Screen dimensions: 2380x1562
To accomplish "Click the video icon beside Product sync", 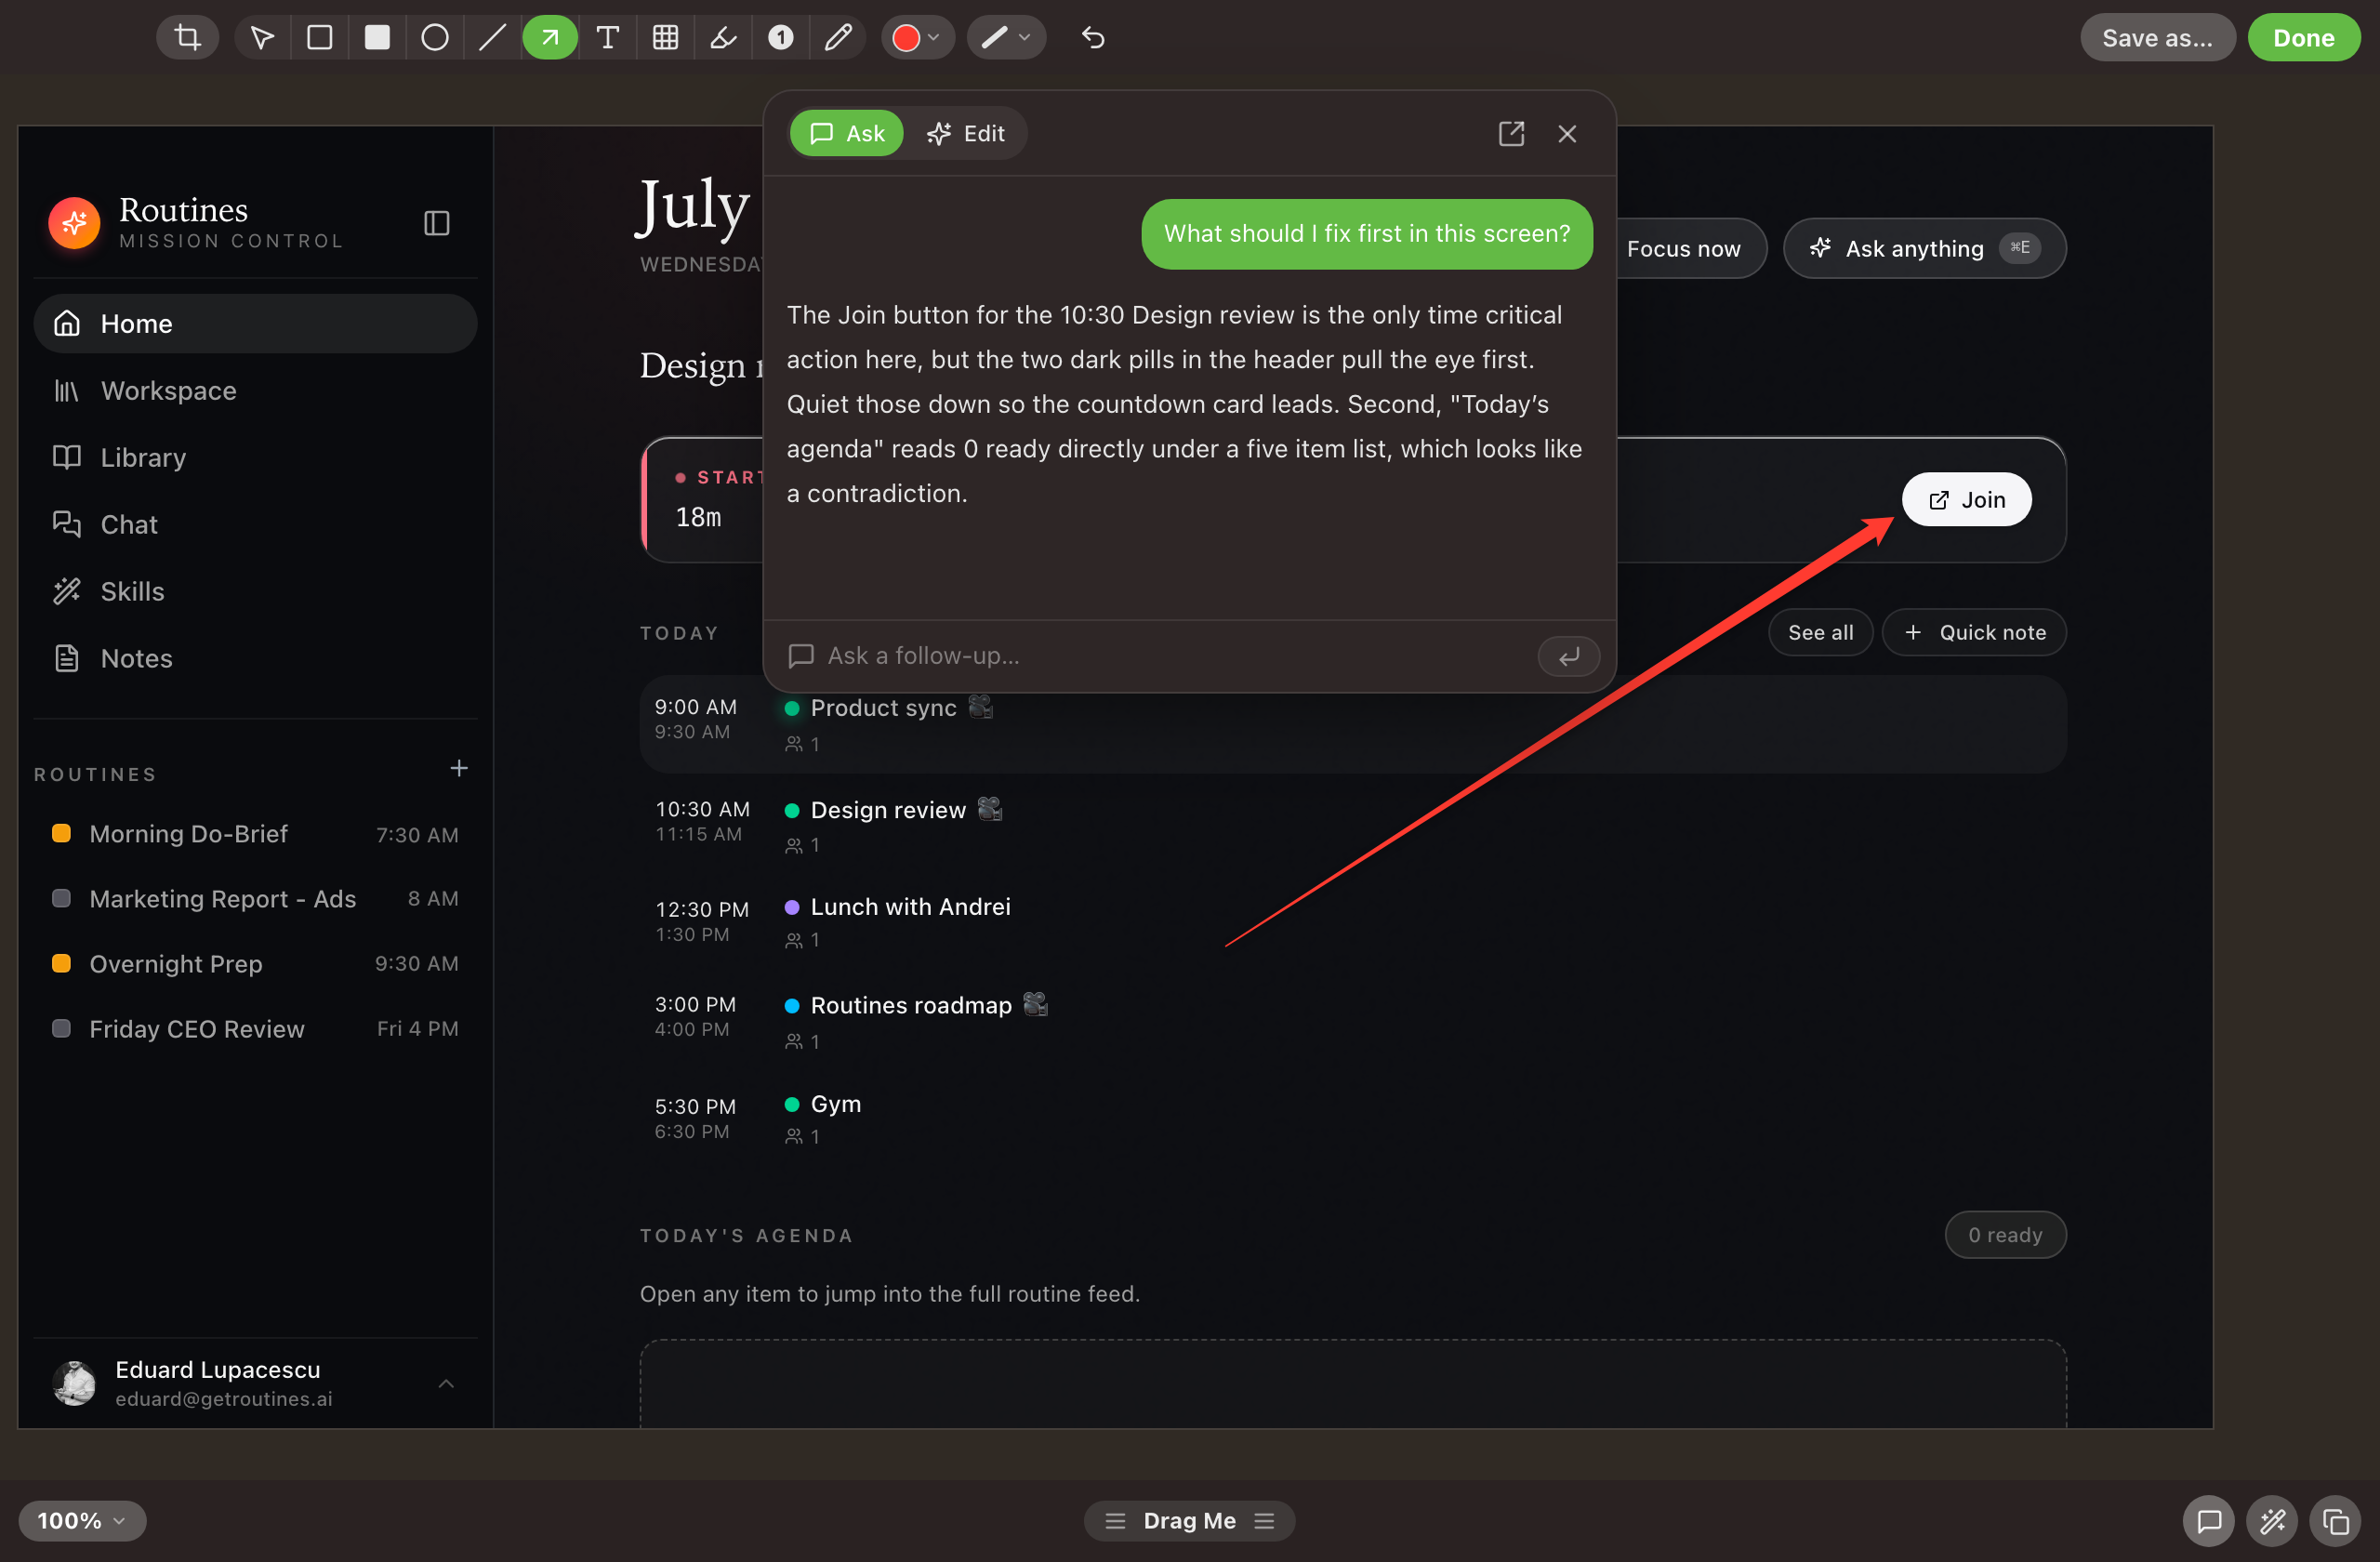I will coord(981,707).
